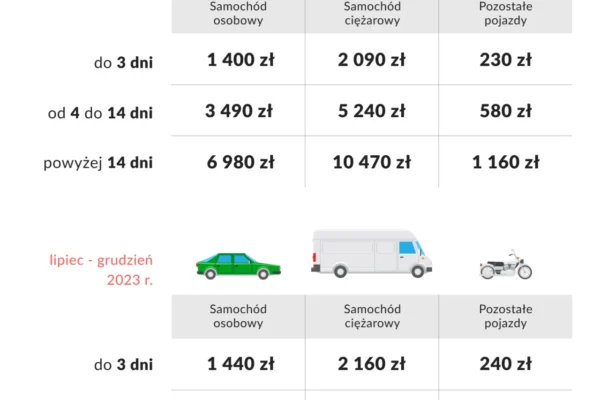Image resolution: width=600 pixels, height=400 pixels.
Task: Select the 'lipiec - grudzień 2023 r.' label
Action: (x=101, y=270)
